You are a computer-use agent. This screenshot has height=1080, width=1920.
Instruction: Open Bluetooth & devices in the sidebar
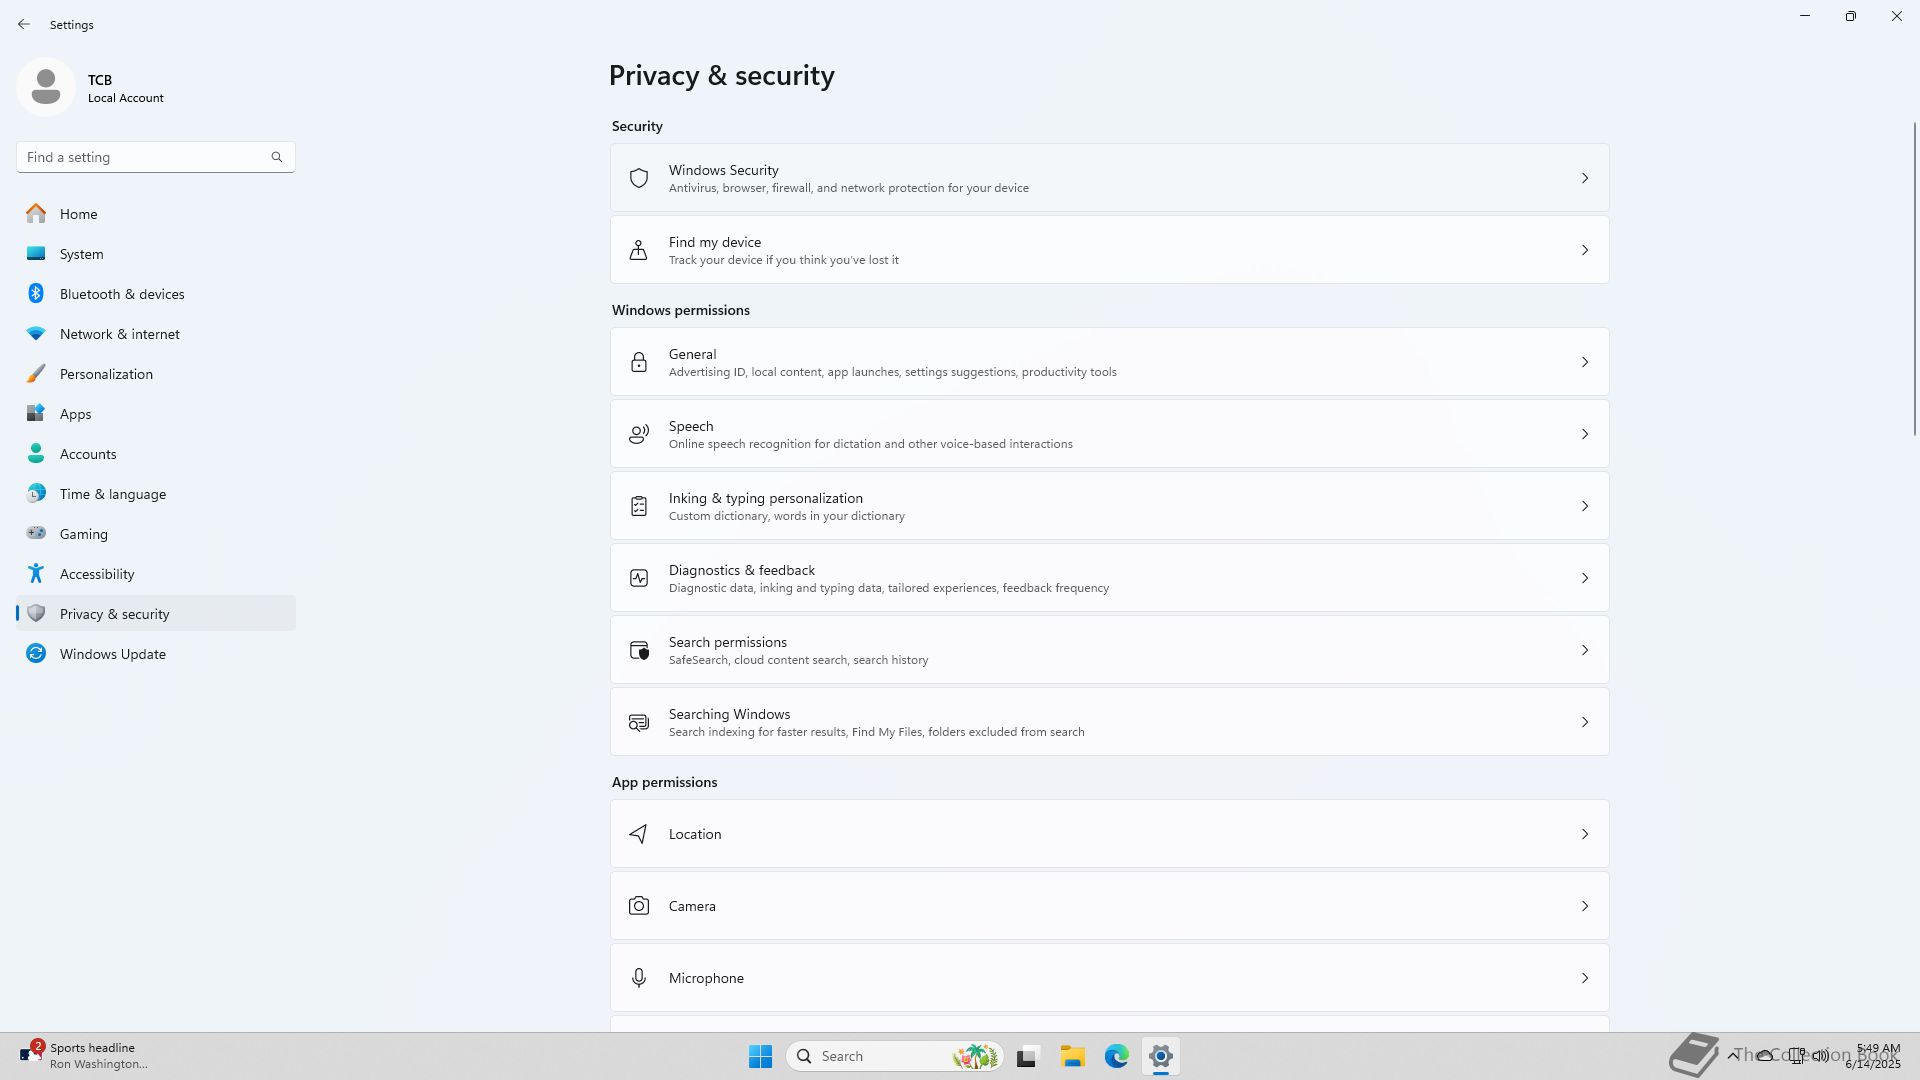click(x=122, y=294)
